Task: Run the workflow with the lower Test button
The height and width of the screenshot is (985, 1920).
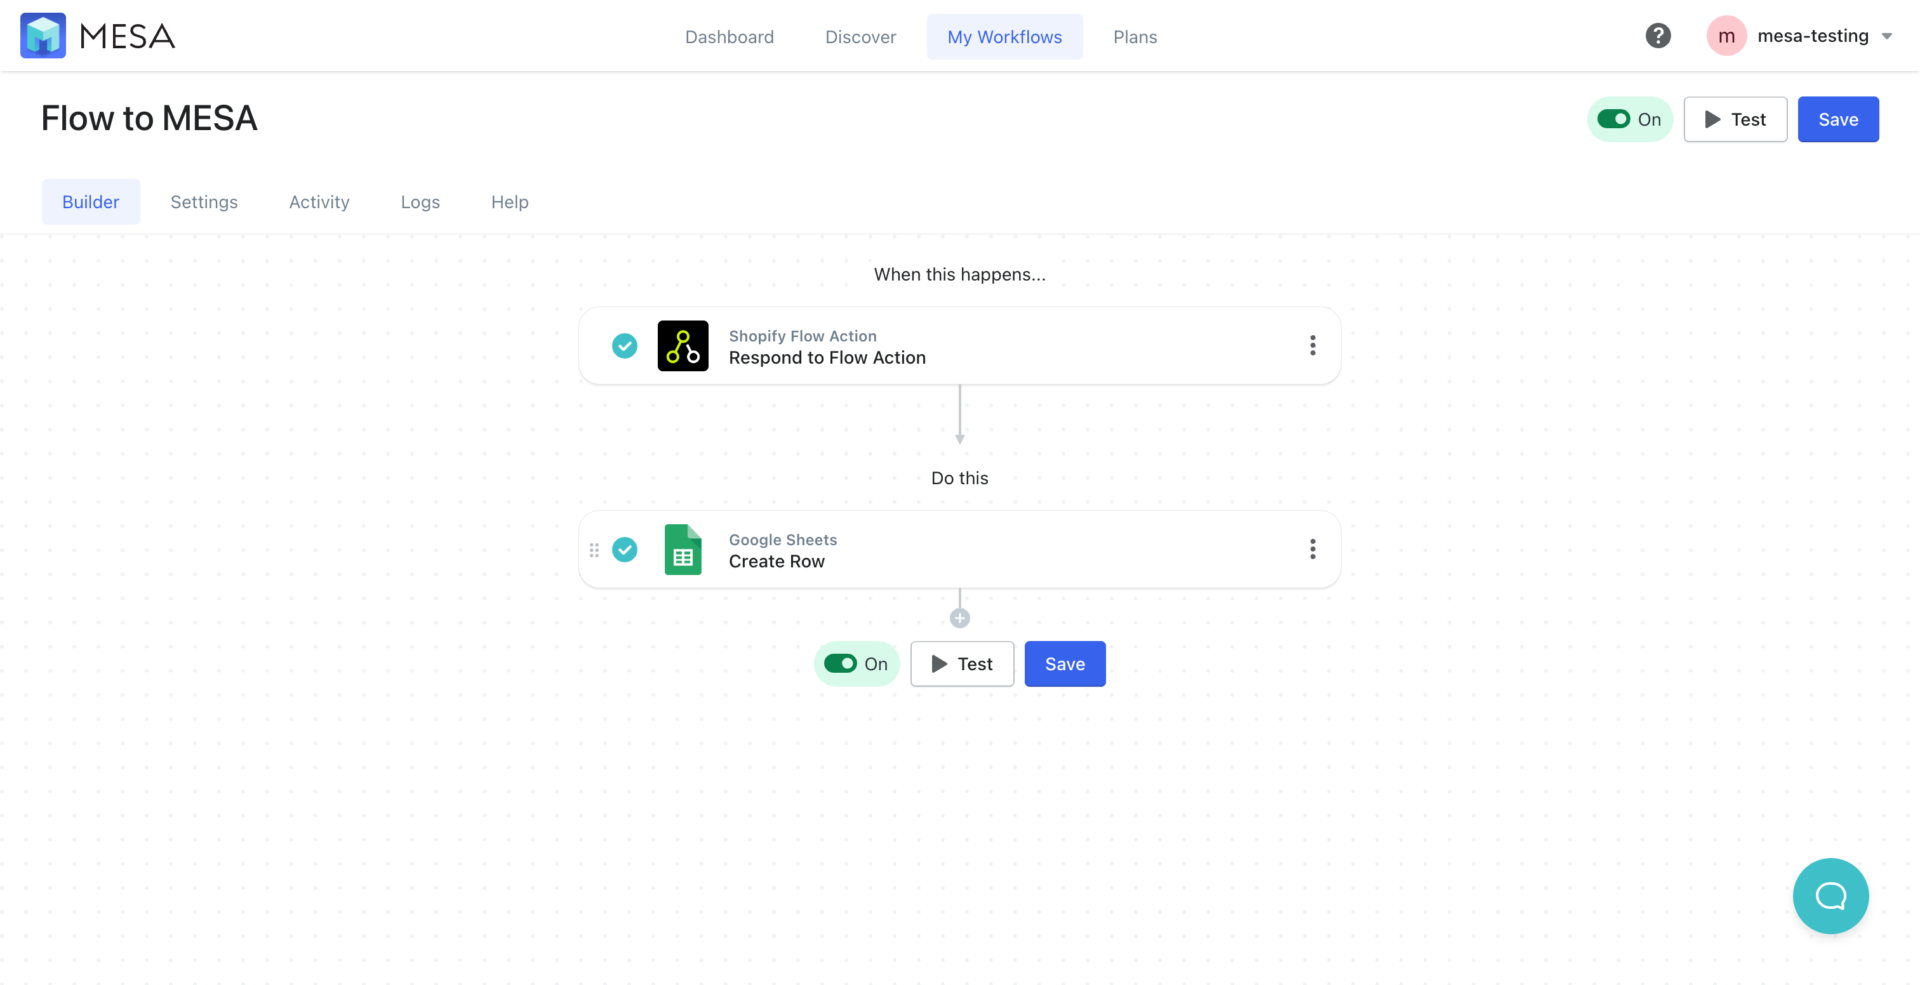Action: [961, 663]
